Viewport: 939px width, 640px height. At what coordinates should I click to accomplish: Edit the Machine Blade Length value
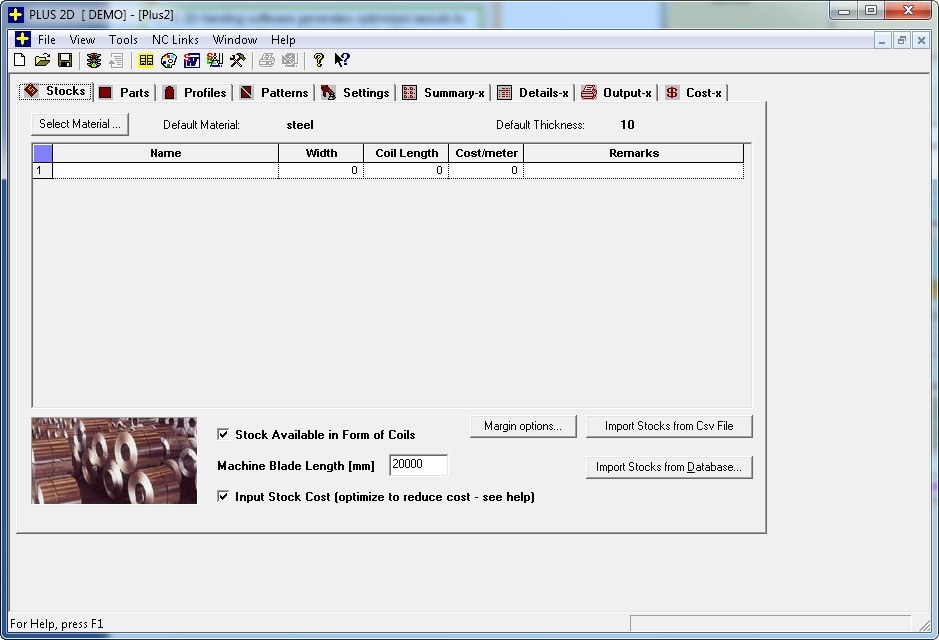417,464
